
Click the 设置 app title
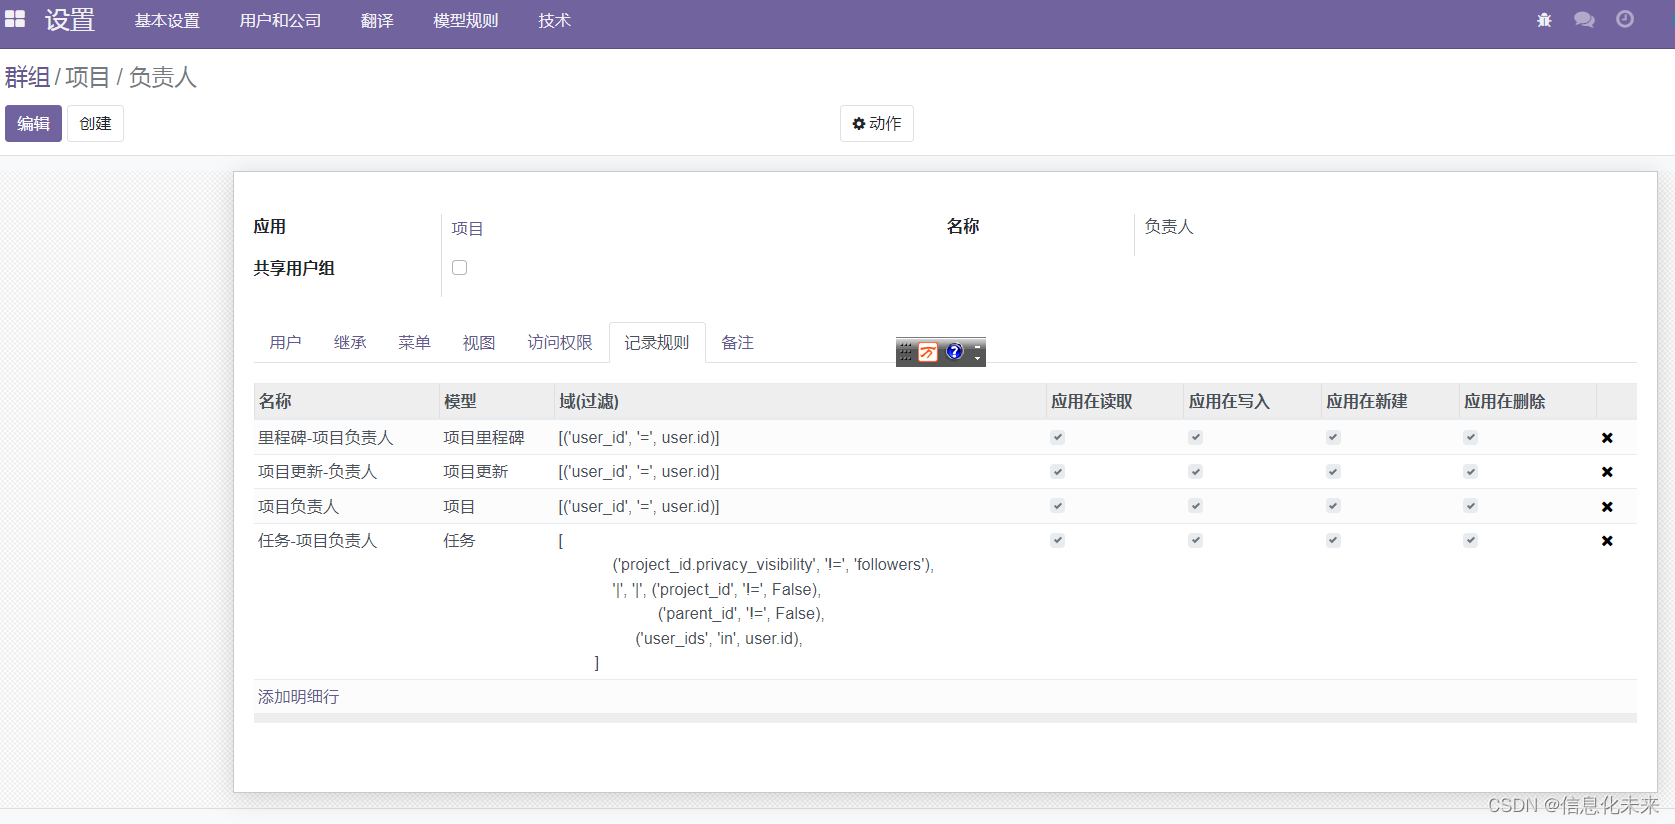70,20
